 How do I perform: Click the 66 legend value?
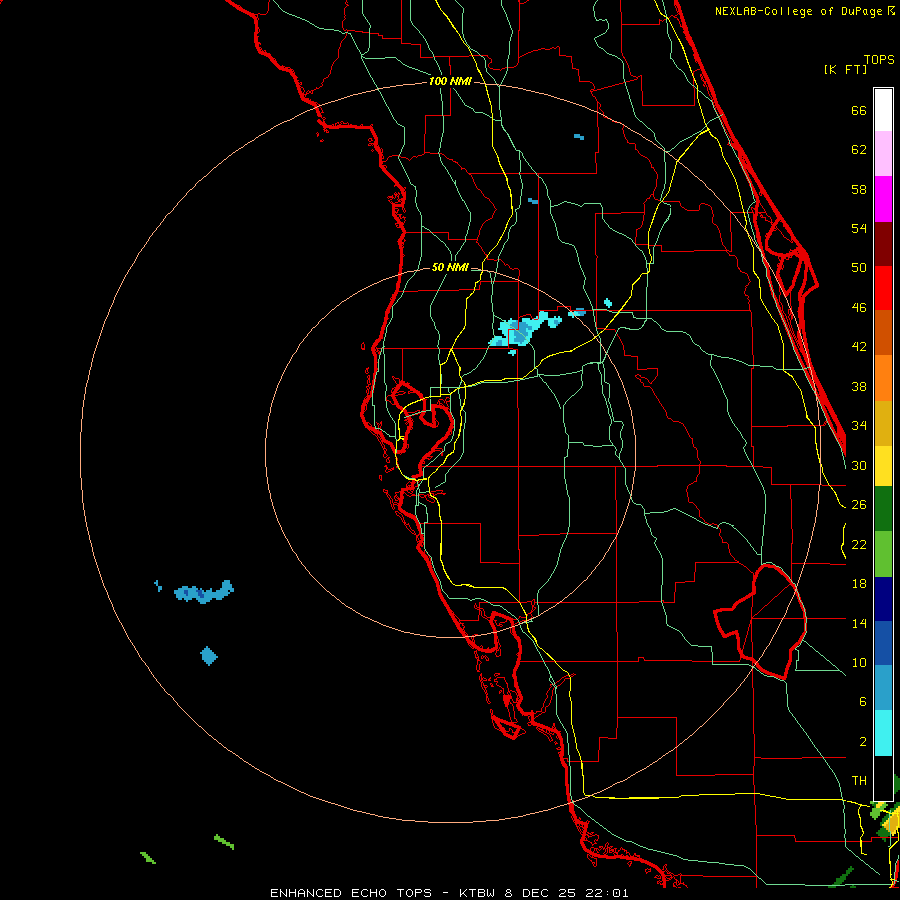click(859, 110)
